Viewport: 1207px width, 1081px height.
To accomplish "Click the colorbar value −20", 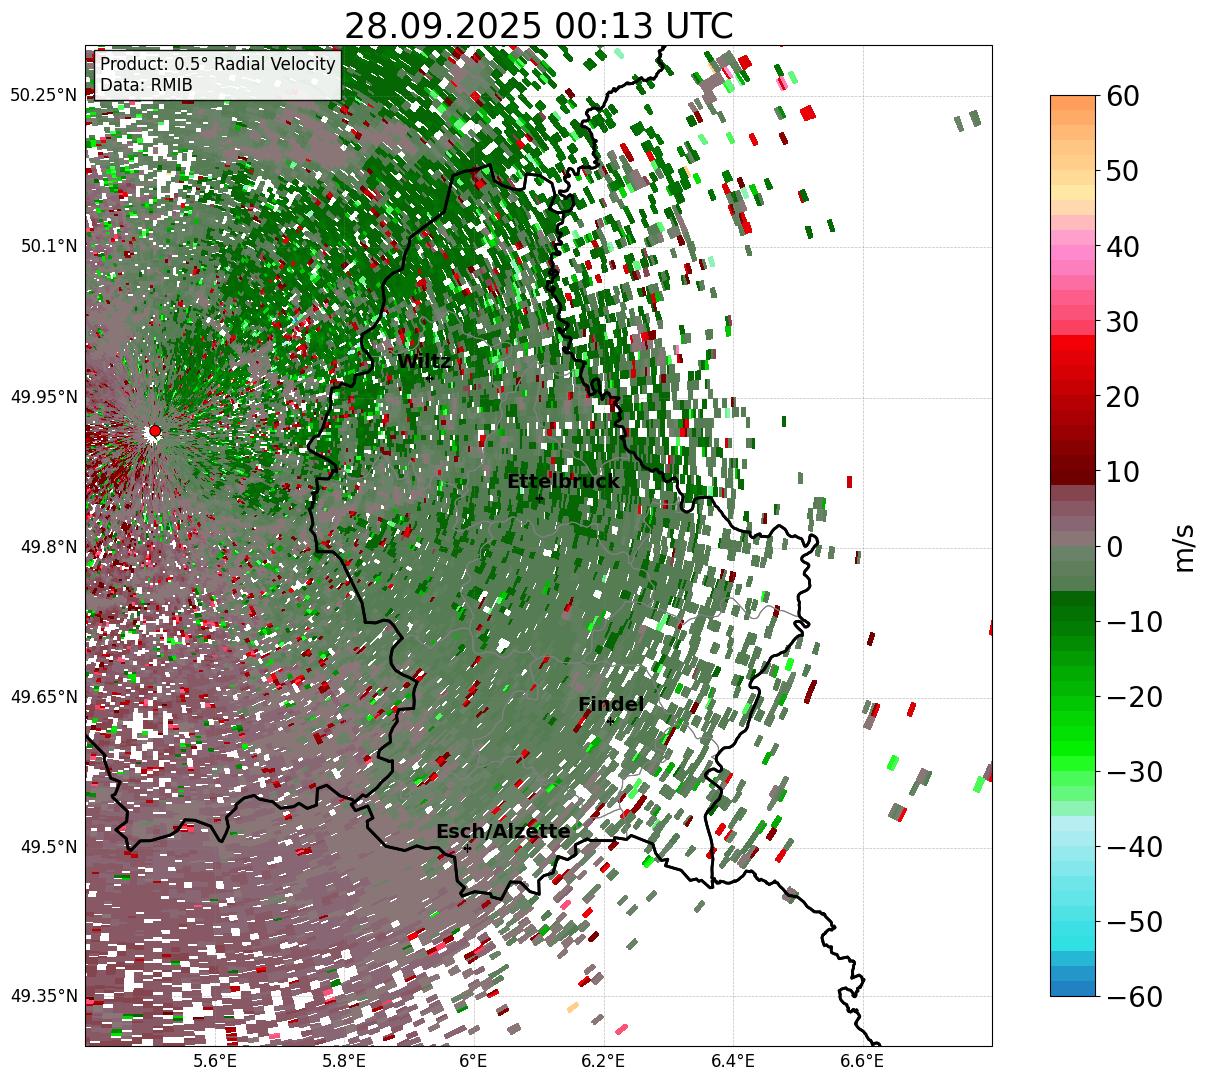I will [x=1133, y=696].
